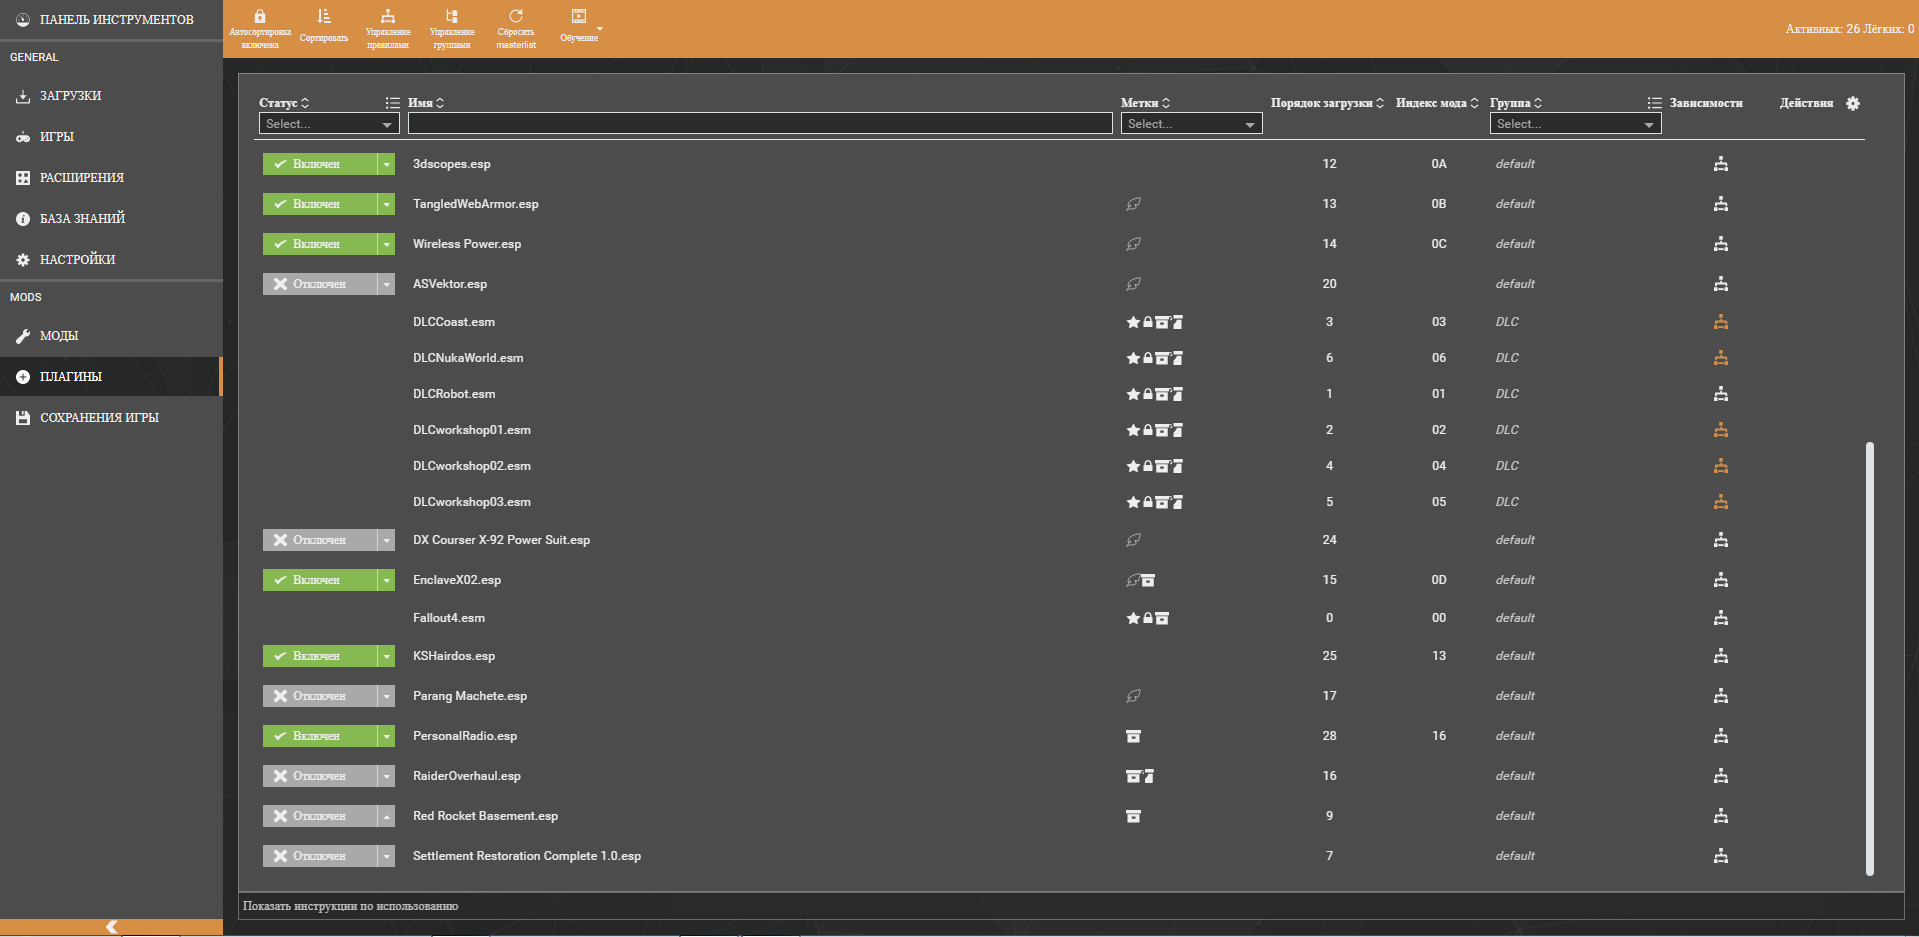Viewport: 1919px width, 937px height.
Task: Toggle KSHairdos.esp enabled status
Action: 319,656
